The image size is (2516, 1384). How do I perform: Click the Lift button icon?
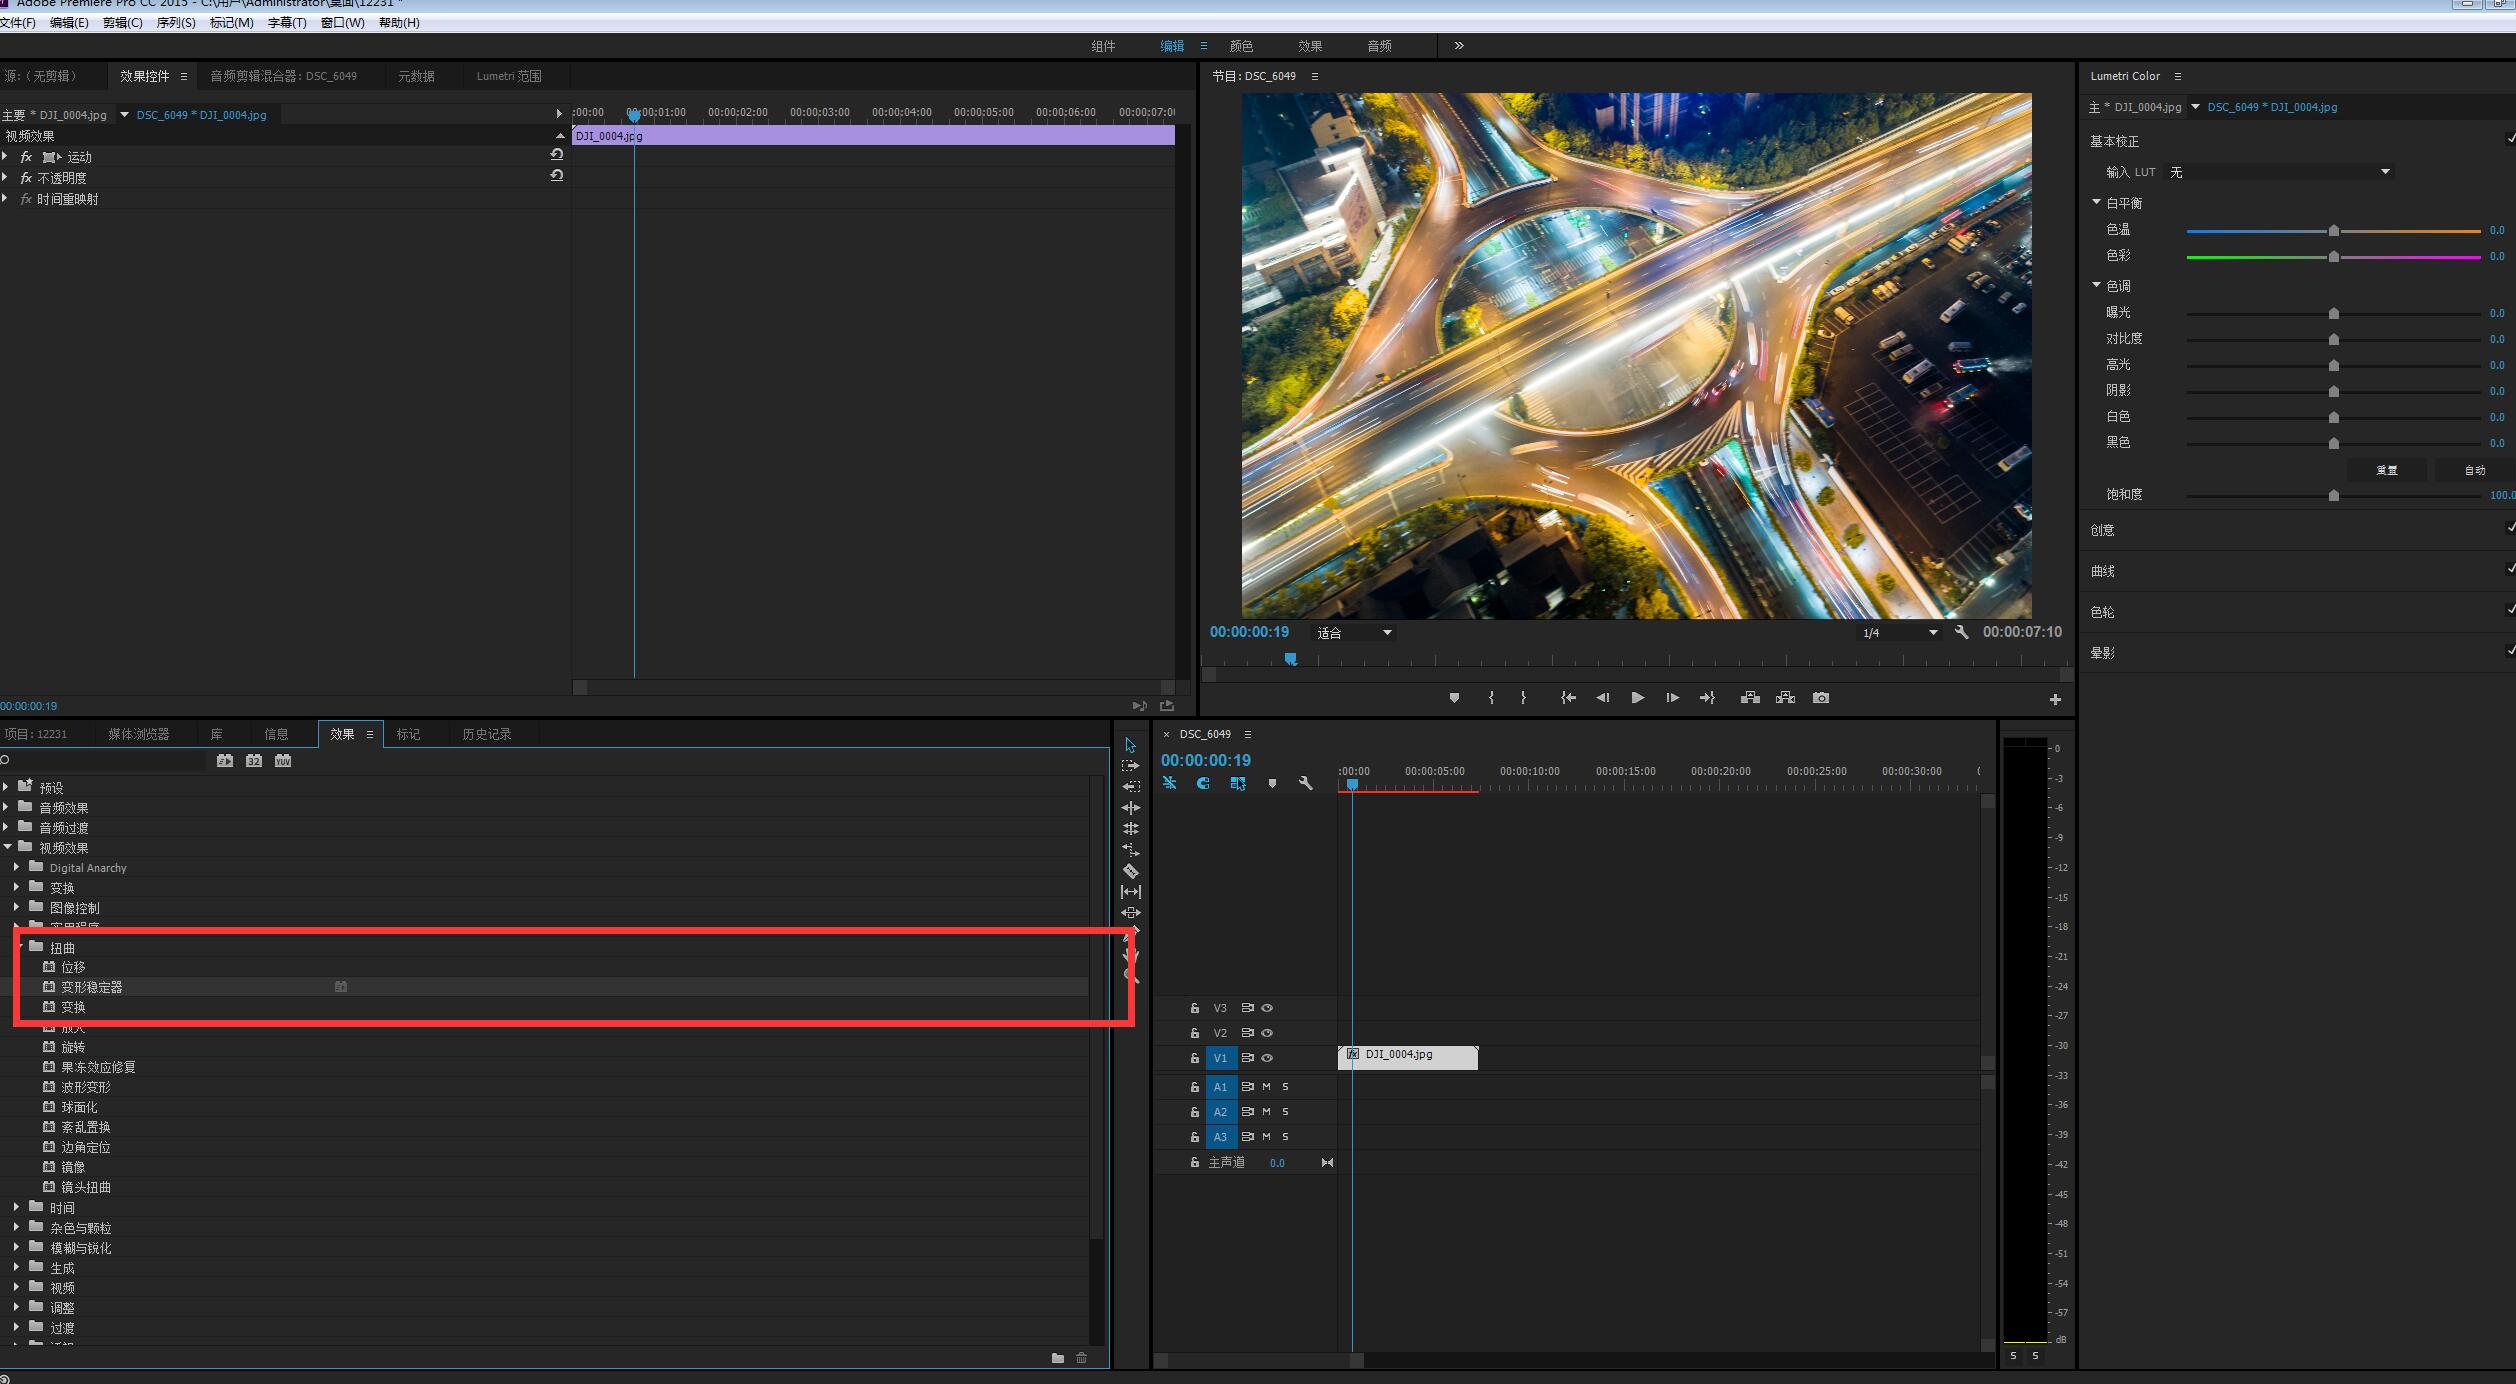click(x=1750, y=698)
